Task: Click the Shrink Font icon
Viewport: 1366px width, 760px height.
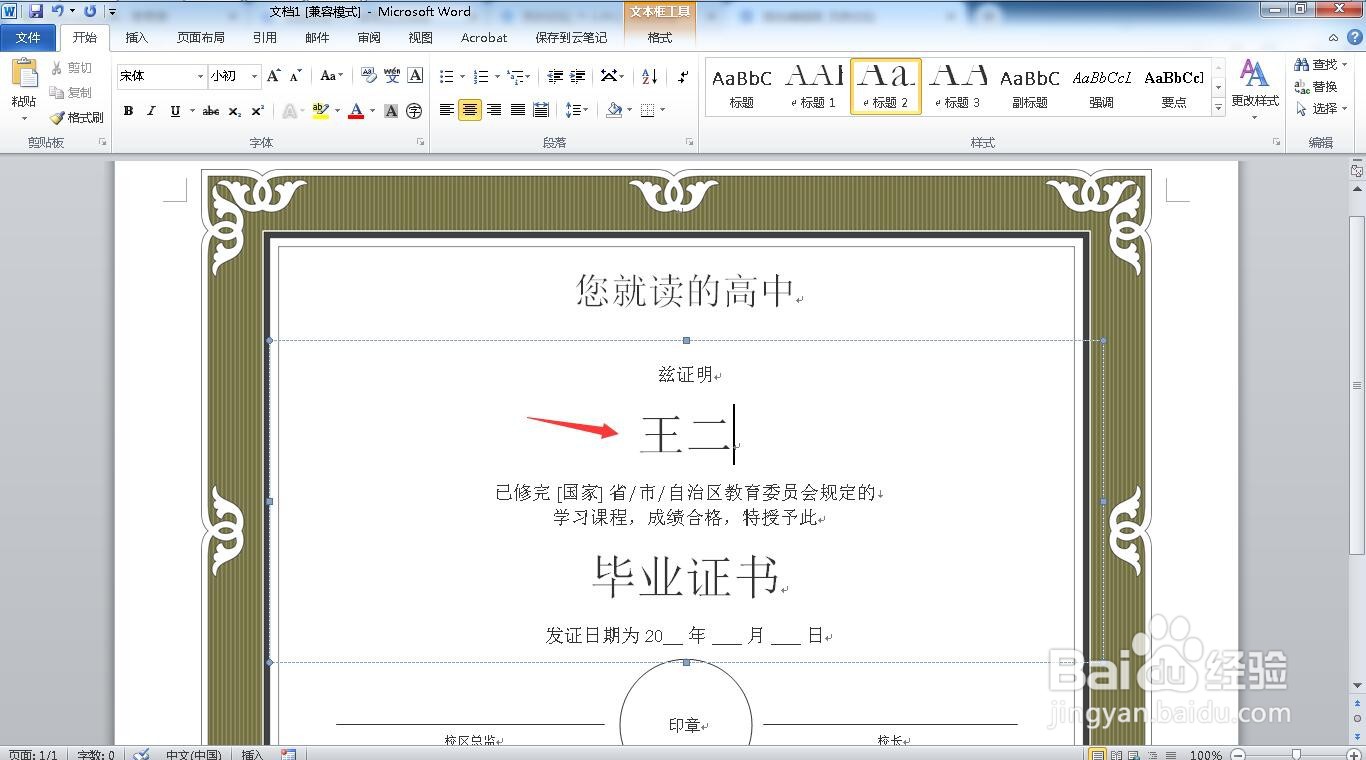Action: 296,76
